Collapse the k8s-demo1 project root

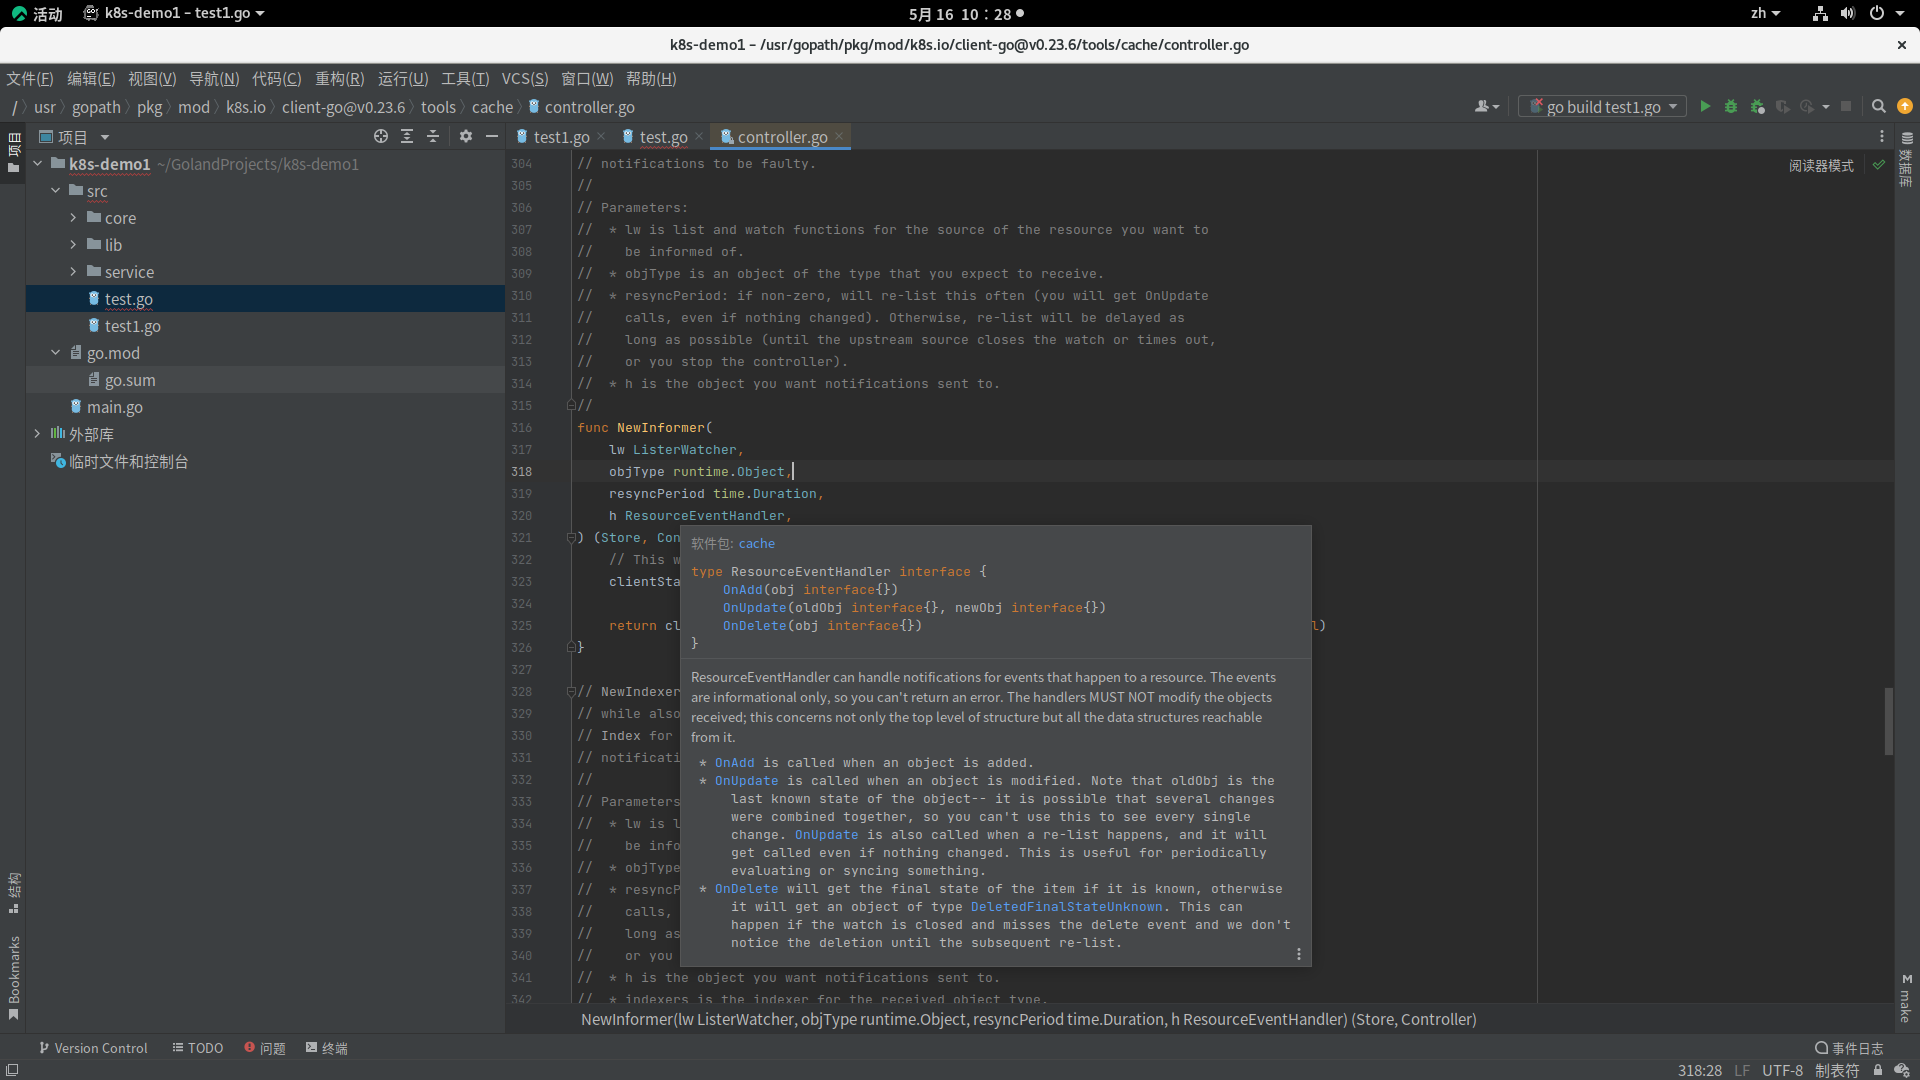coord(38,163)
